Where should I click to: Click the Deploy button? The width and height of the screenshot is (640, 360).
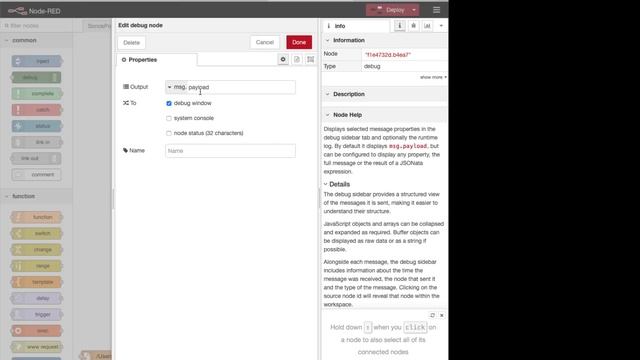coord(388,10)
